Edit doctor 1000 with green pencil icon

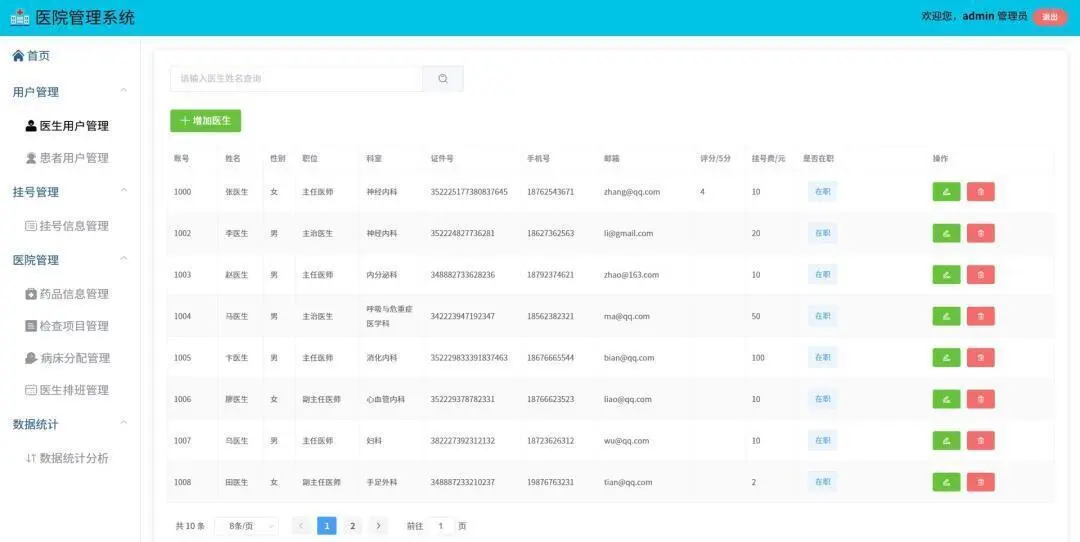tap(946, 191)
